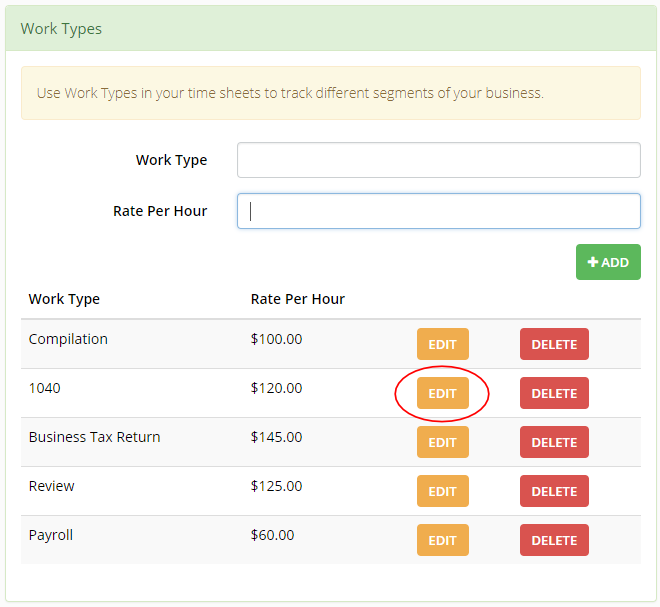Delete the Compilation work type
Image resolution: width=660 pixels, height=607 pixels.
[554, 344]
